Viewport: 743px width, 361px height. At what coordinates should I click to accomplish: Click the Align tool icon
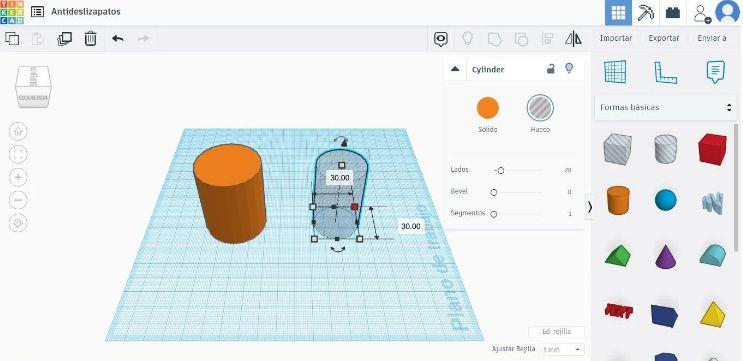click(547, 39)
